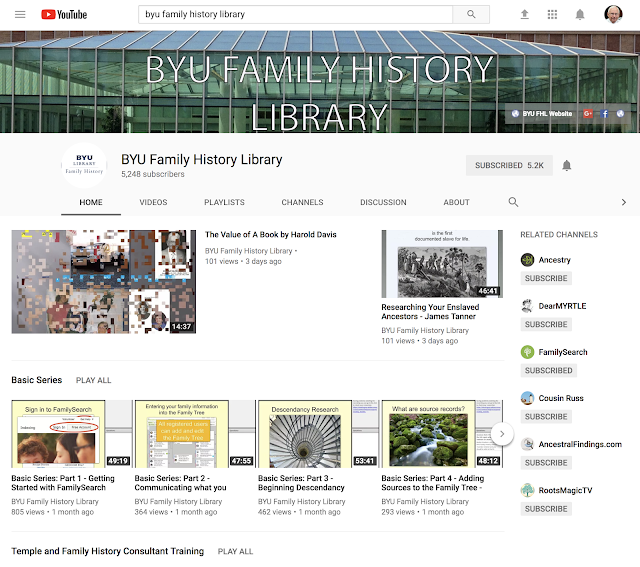Open the Ancestry channel name link
This screenshot has width=640, height=567.
[555, 260]
